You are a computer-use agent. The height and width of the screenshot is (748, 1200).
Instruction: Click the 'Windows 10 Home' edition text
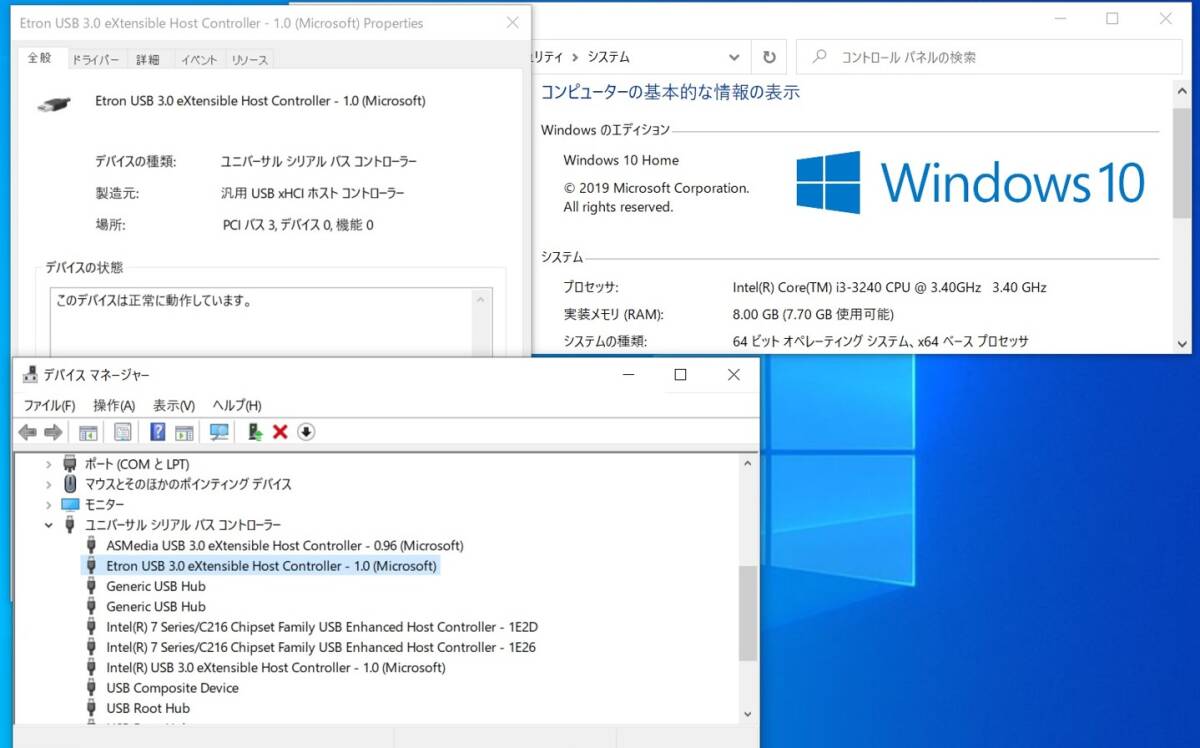621,160
